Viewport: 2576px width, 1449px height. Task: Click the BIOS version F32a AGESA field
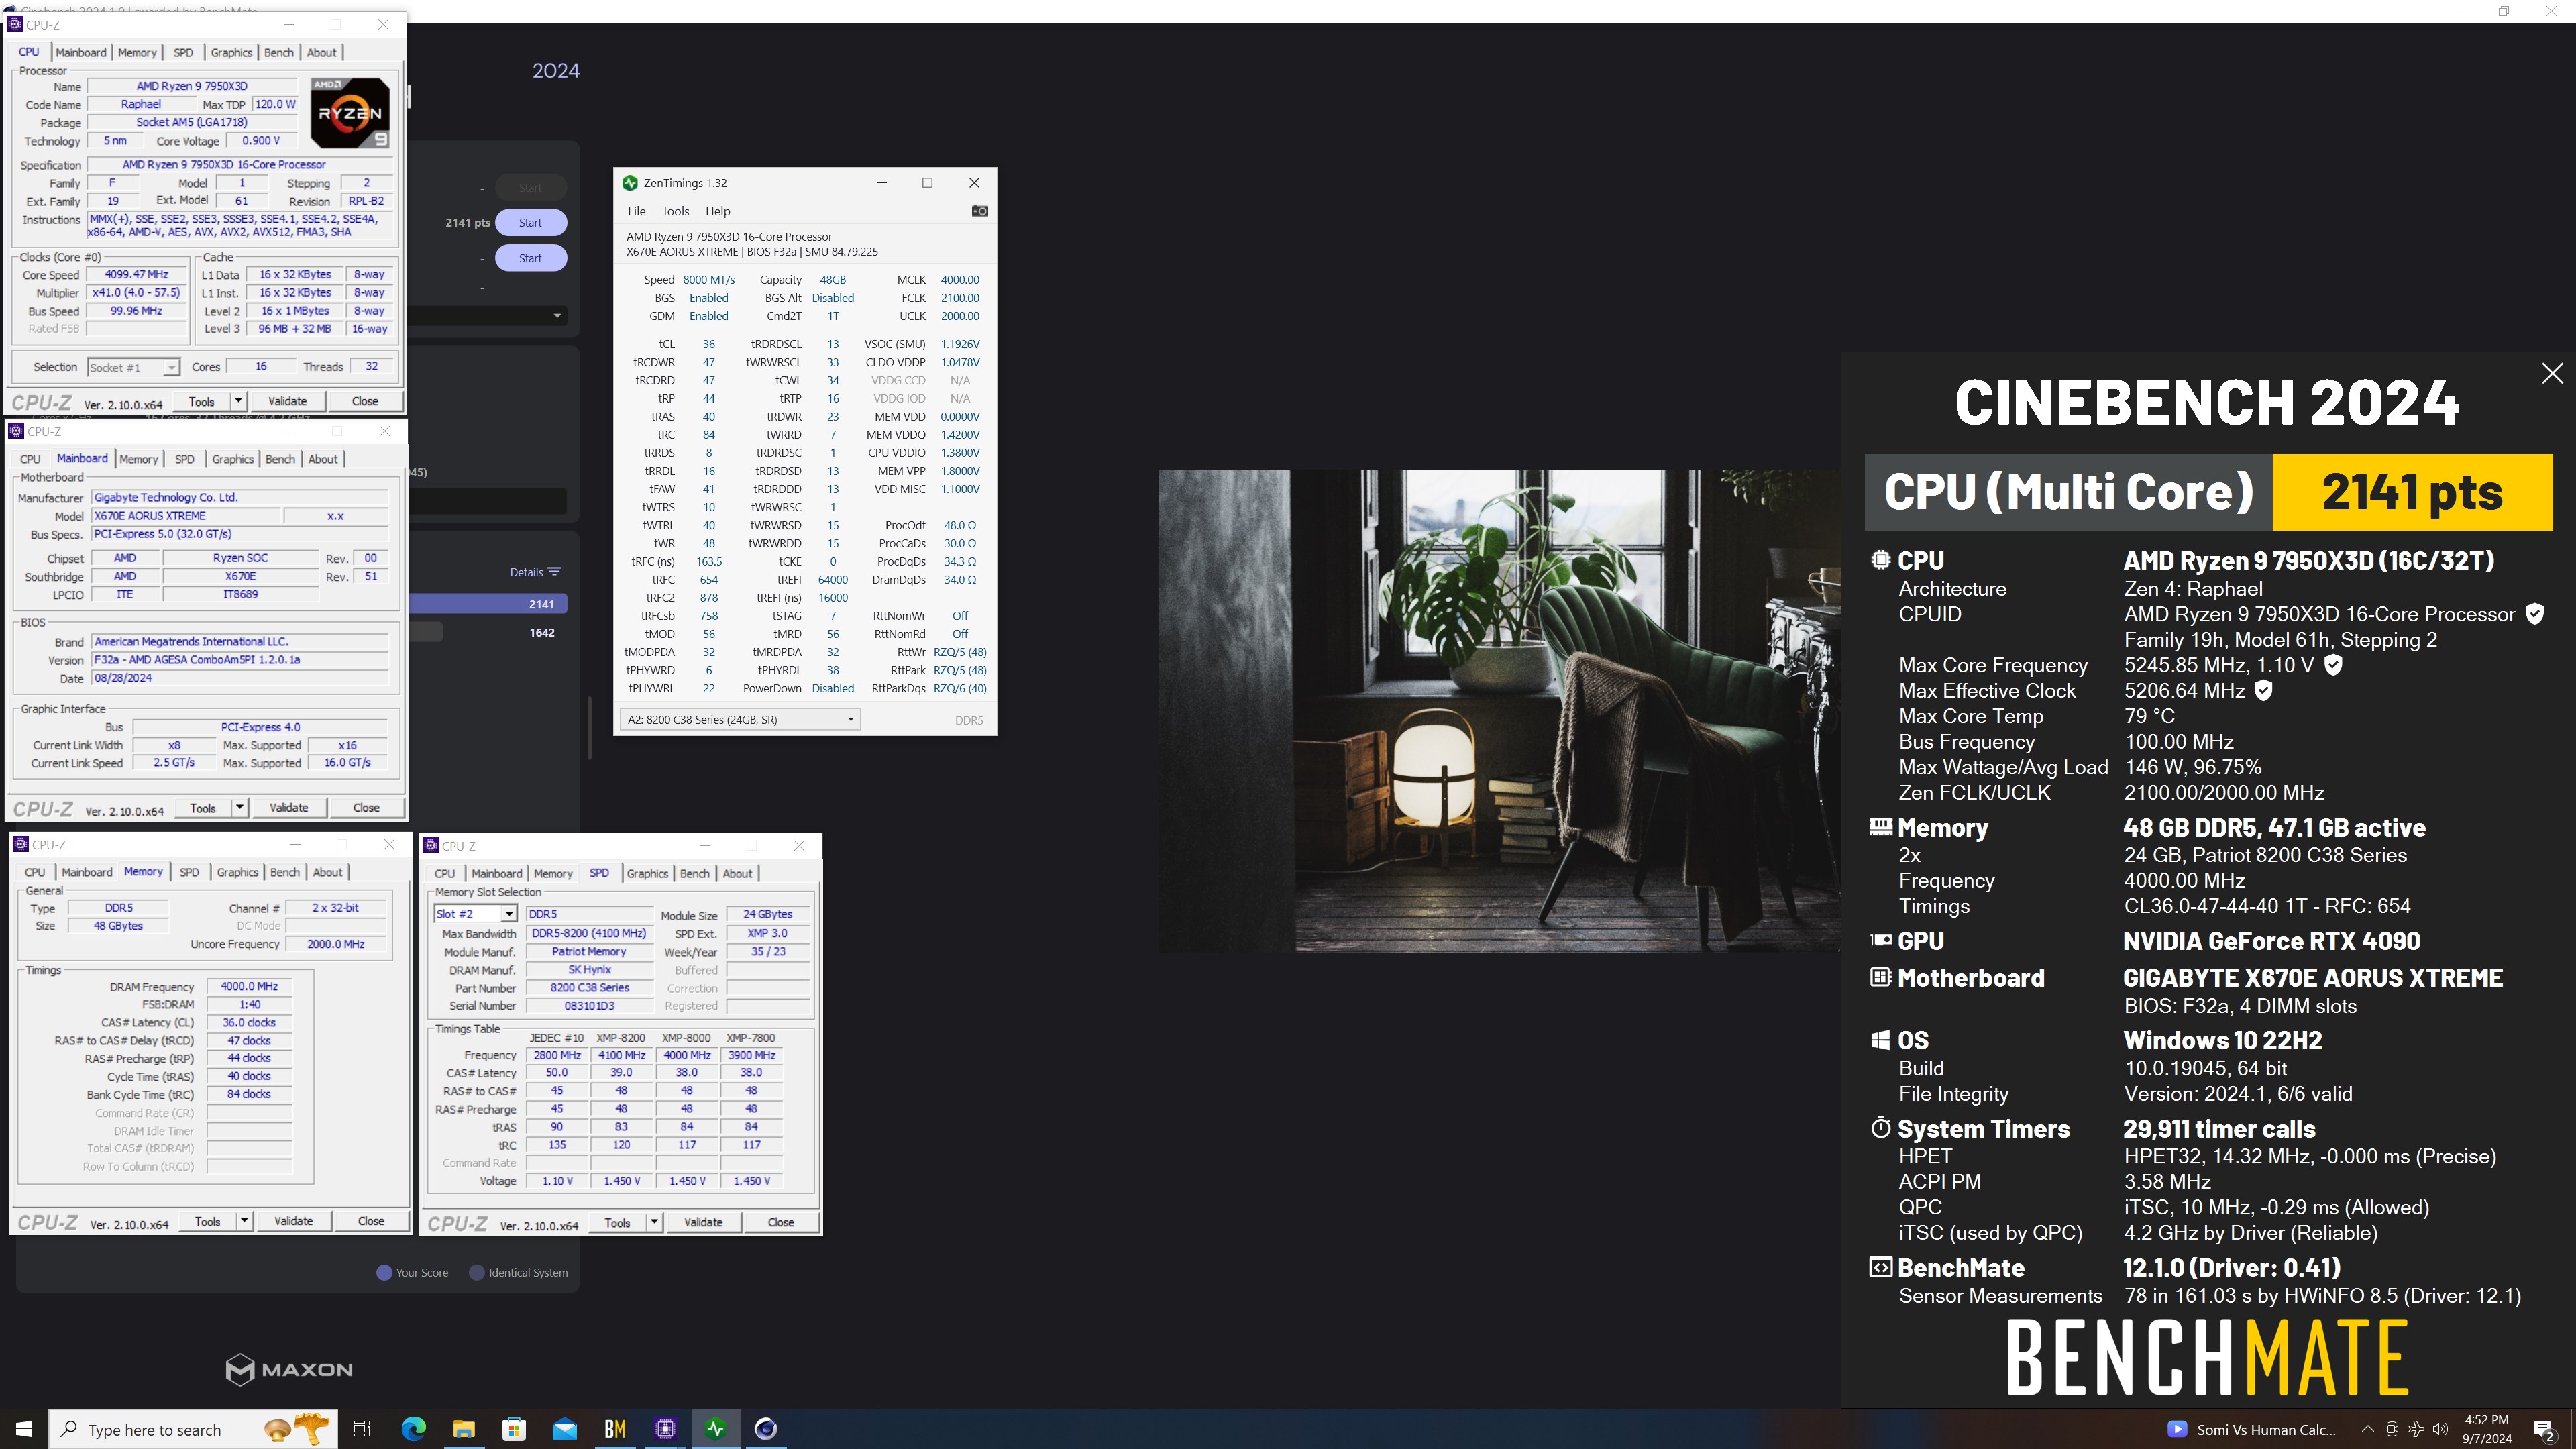click(240, 660)
